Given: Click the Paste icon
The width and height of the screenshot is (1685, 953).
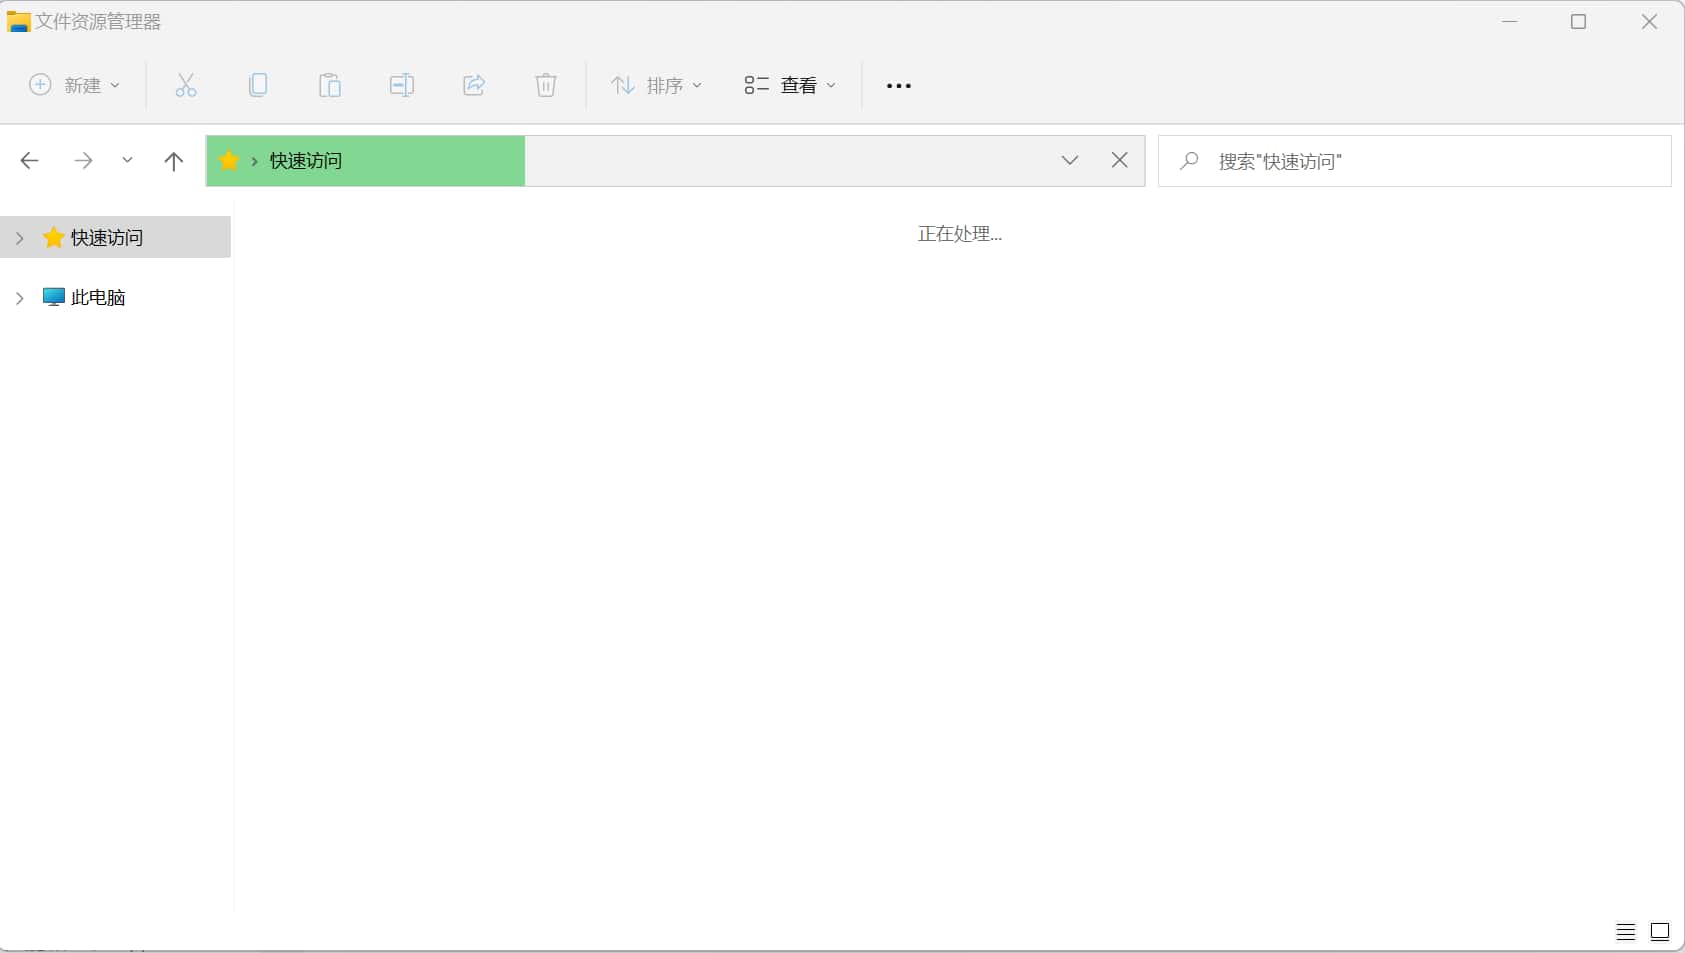Looking at the screenshot, I should pos(330,85).
